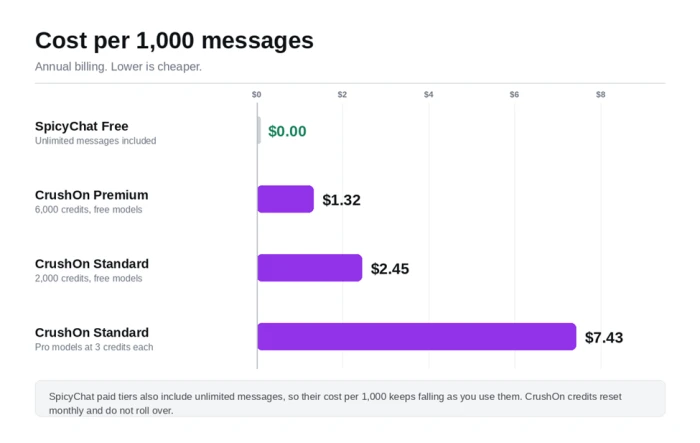Click the $7.43 value label
Screen dimensions: 700x443
click(604, 337)
